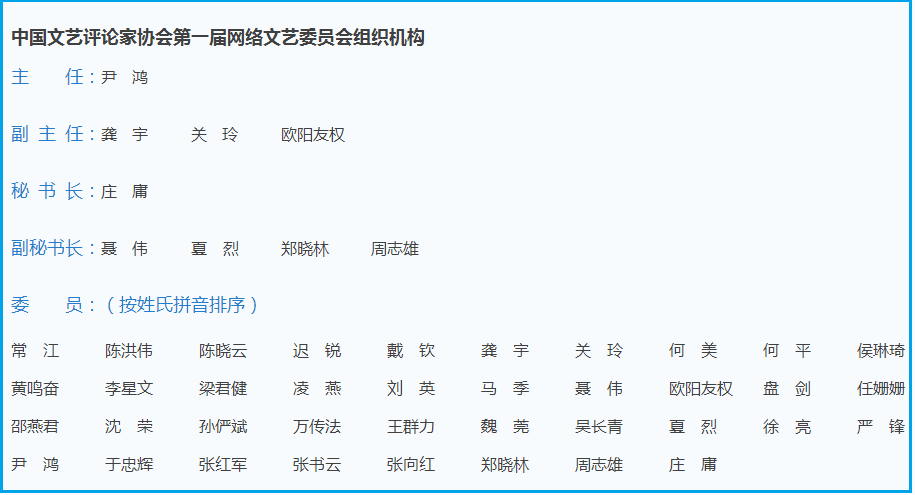This screenshot has width=915, height=495.
Task: Select the name 王群力
Action: click(411, 427)
